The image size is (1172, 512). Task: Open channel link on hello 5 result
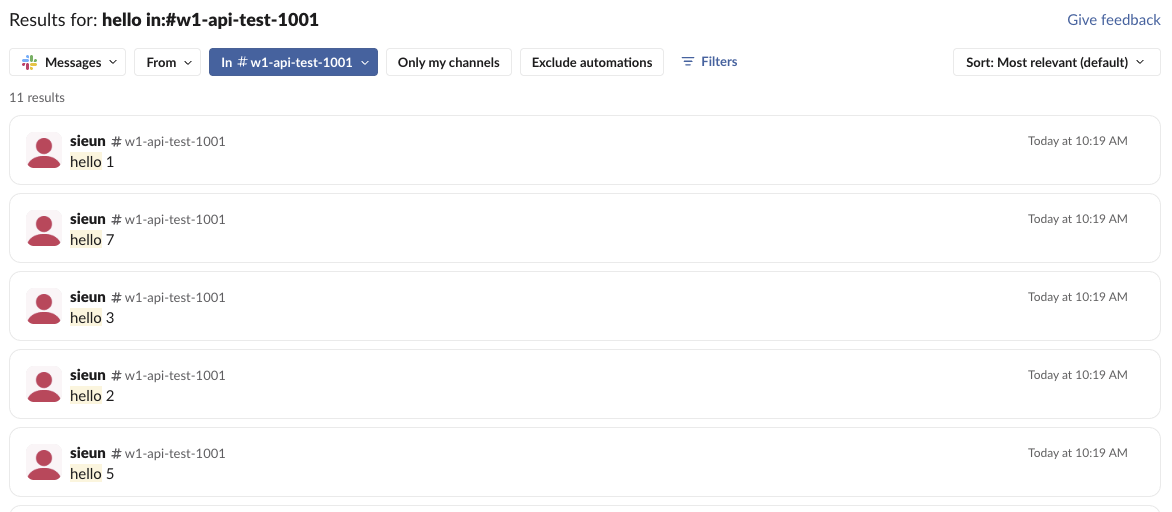coord(168,453)
